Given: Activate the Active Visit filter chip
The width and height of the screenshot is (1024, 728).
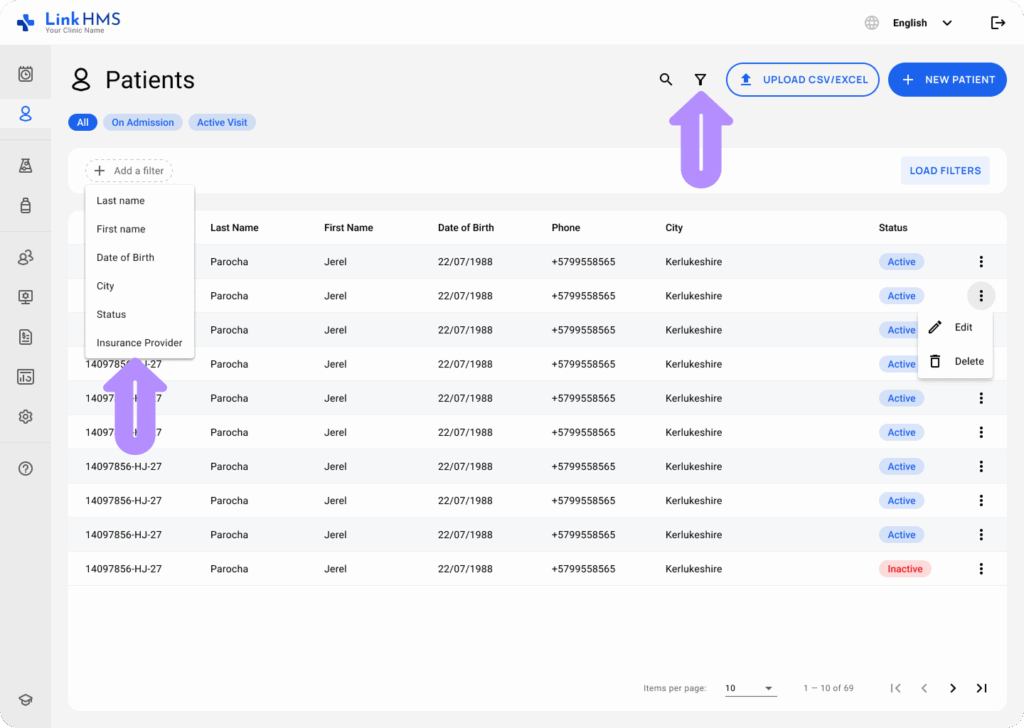Looking at the screenshot, I should (220, 121).
